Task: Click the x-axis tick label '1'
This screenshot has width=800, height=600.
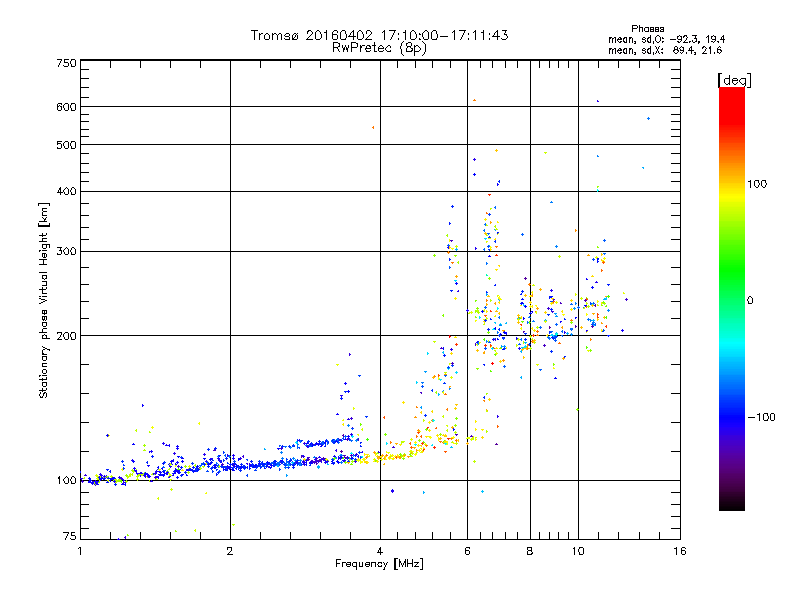Action: tap(80, 551)
